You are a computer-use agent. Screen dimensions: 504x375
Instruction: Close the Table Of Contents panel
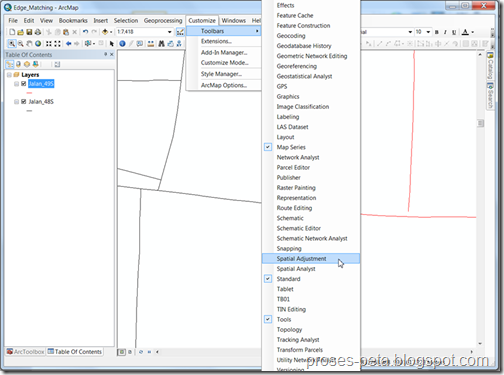(x=112, y=54)
